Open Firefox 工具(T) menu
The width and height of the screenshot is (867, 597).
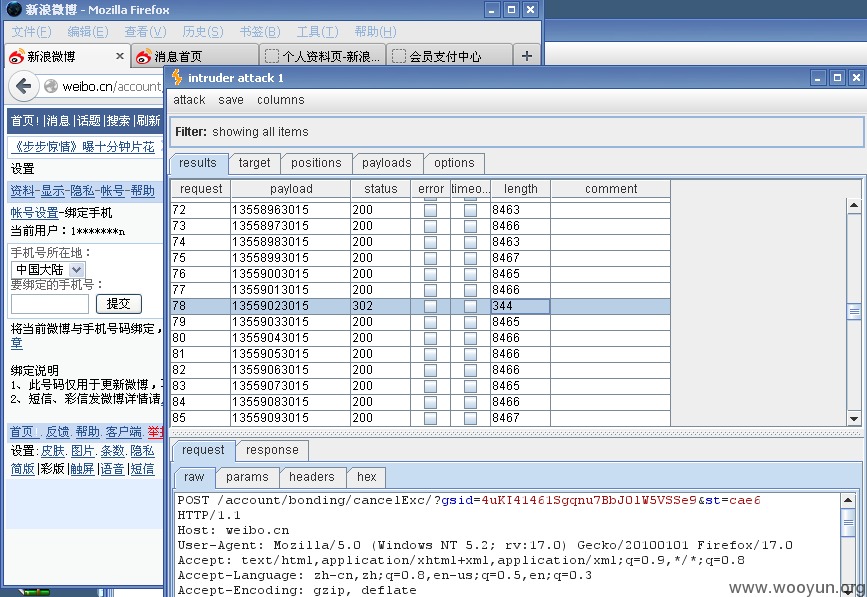(317, 32)
